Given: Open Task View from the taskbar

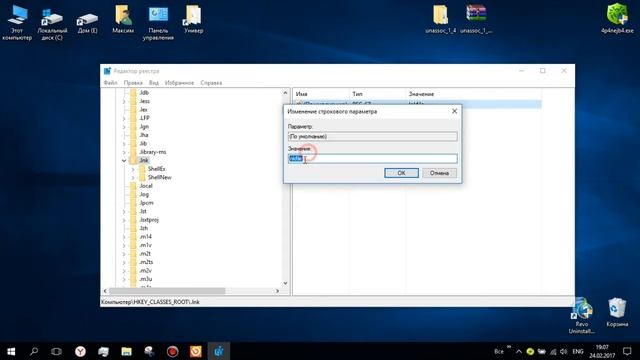Looking at the screenshot, I should (x=56, y=351).
